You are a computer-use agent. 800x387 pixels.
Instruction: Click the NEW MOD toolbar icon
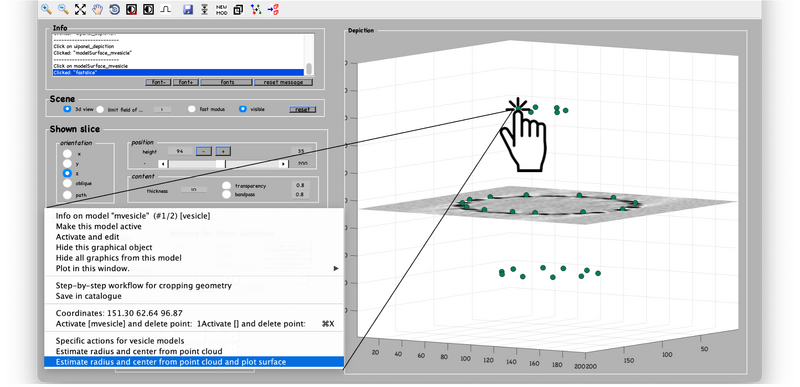[221, 9]
